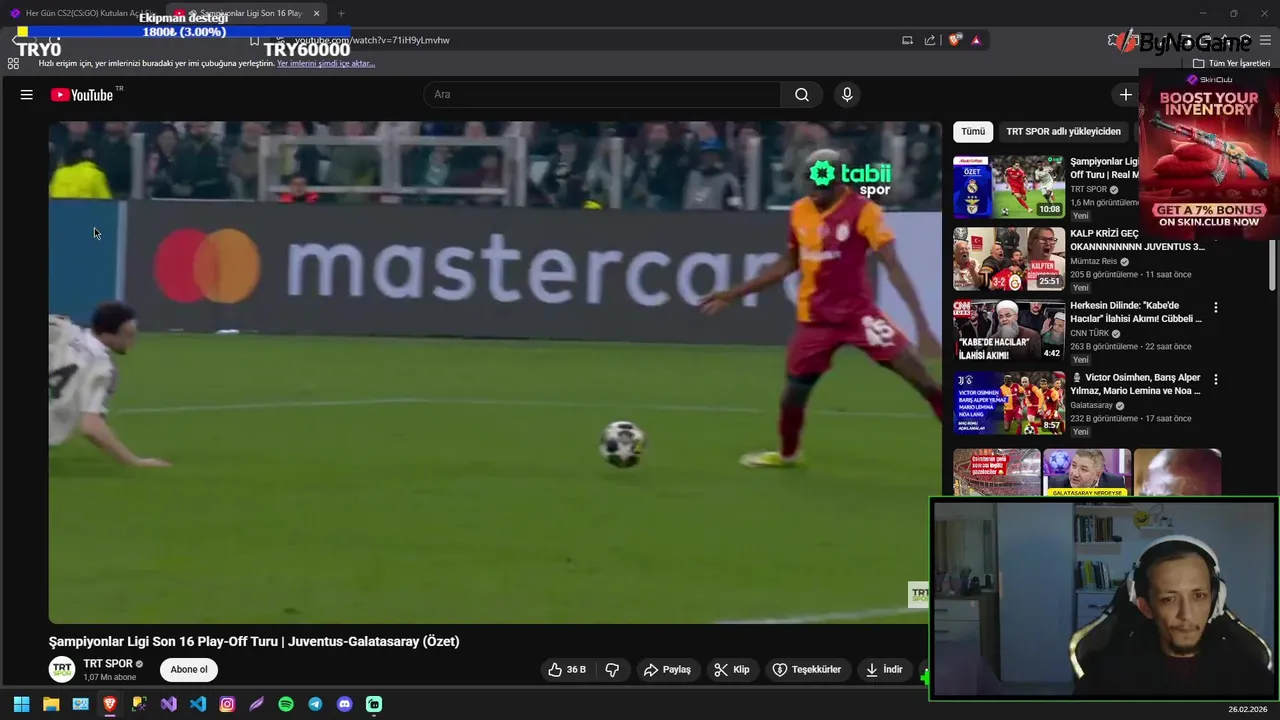This screenshot has height=720, width=1280.
Task: Dislike the video with thumbs-down button
Action: (x=612, y=670)
